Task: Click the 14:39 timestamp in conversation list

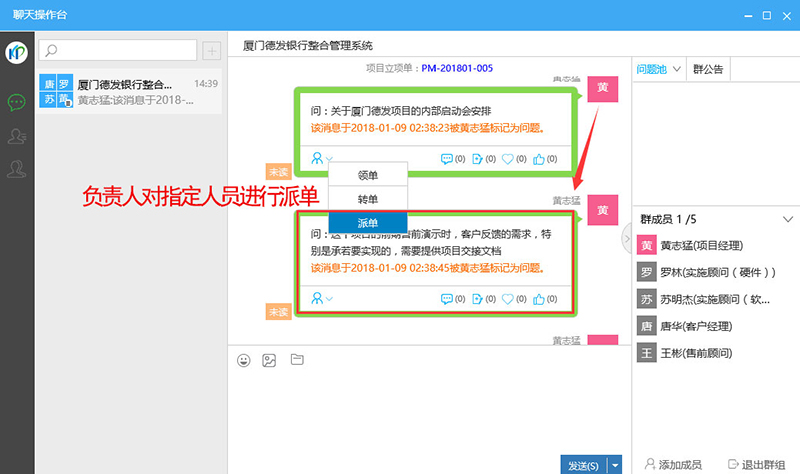Action: [x=206, y=84]
